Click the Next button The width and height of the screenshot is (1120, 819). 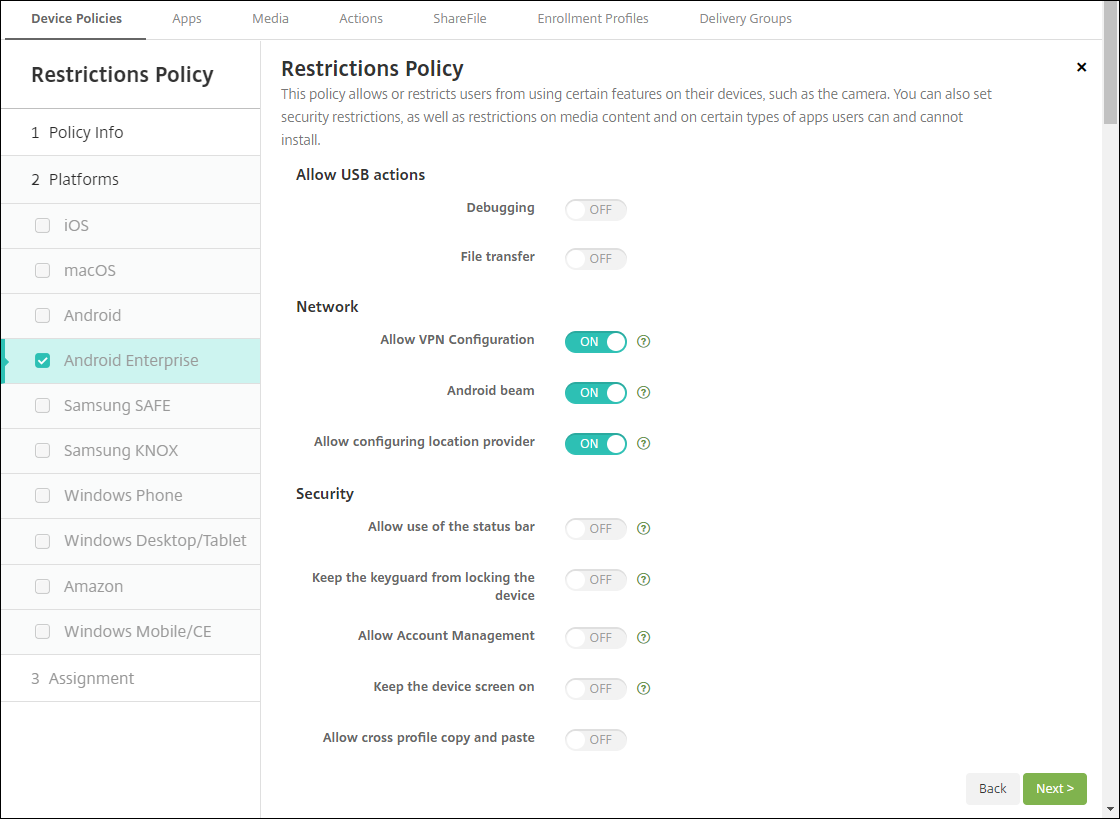1054,788
